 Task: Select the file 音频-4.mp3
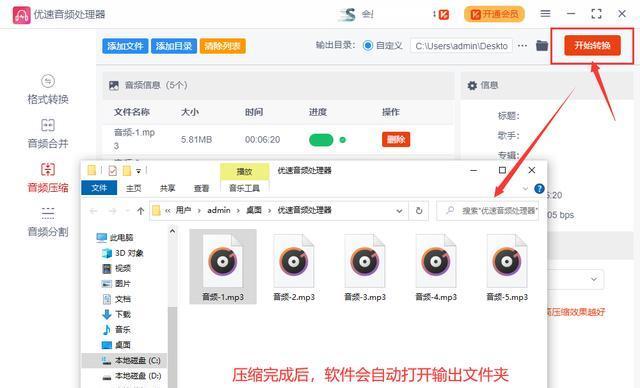point(436,267)
